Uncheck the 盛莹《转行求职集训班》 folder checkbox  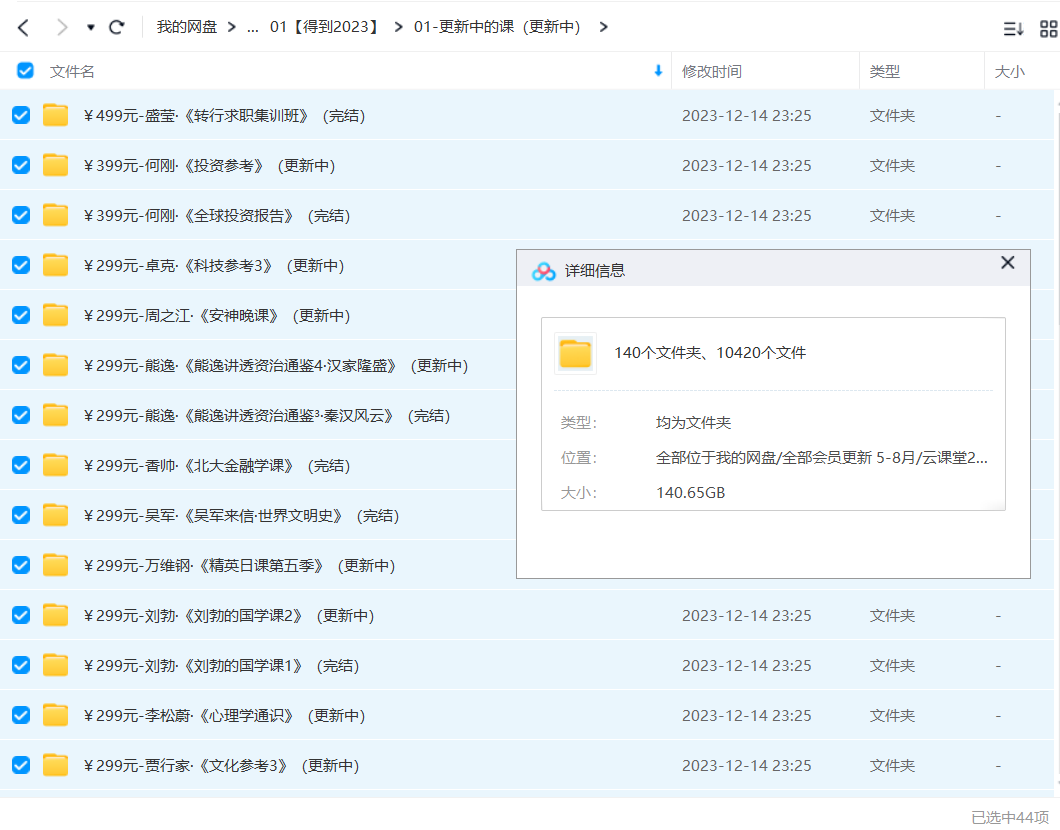pos(21,115)
